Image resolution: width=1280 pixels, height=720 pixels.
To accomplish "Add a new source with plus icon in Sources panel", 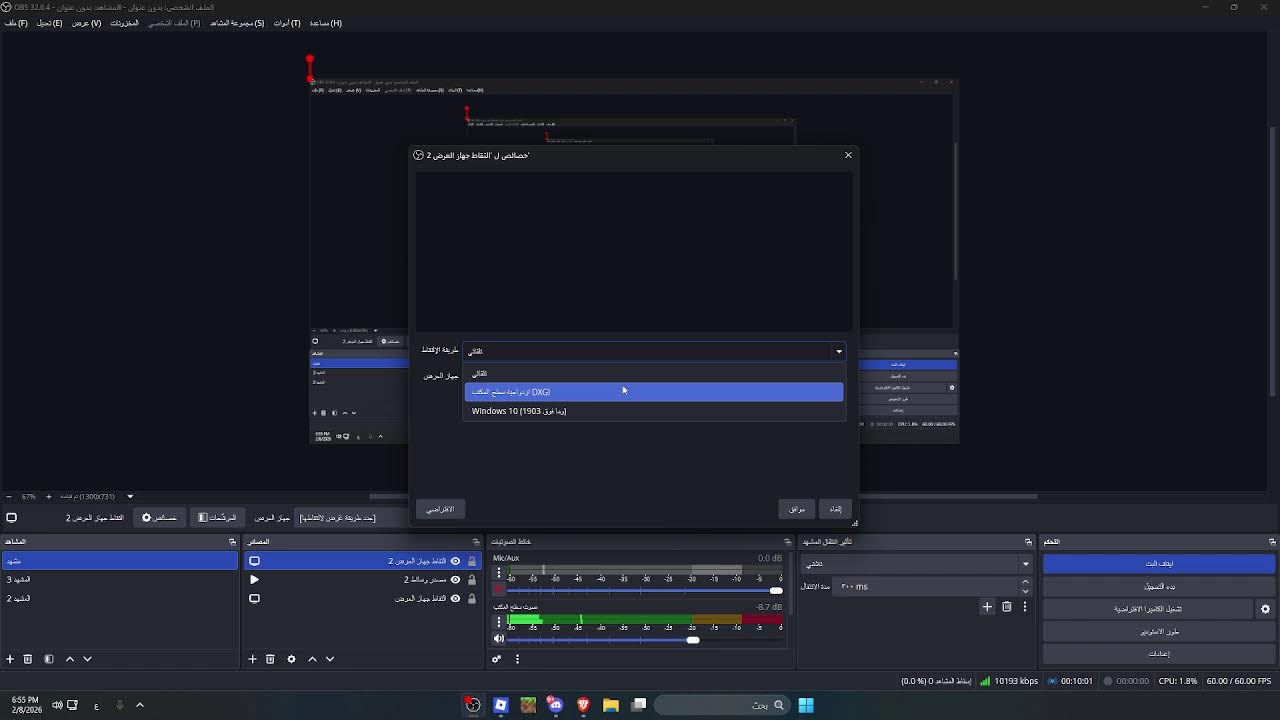I will [252, 659].
